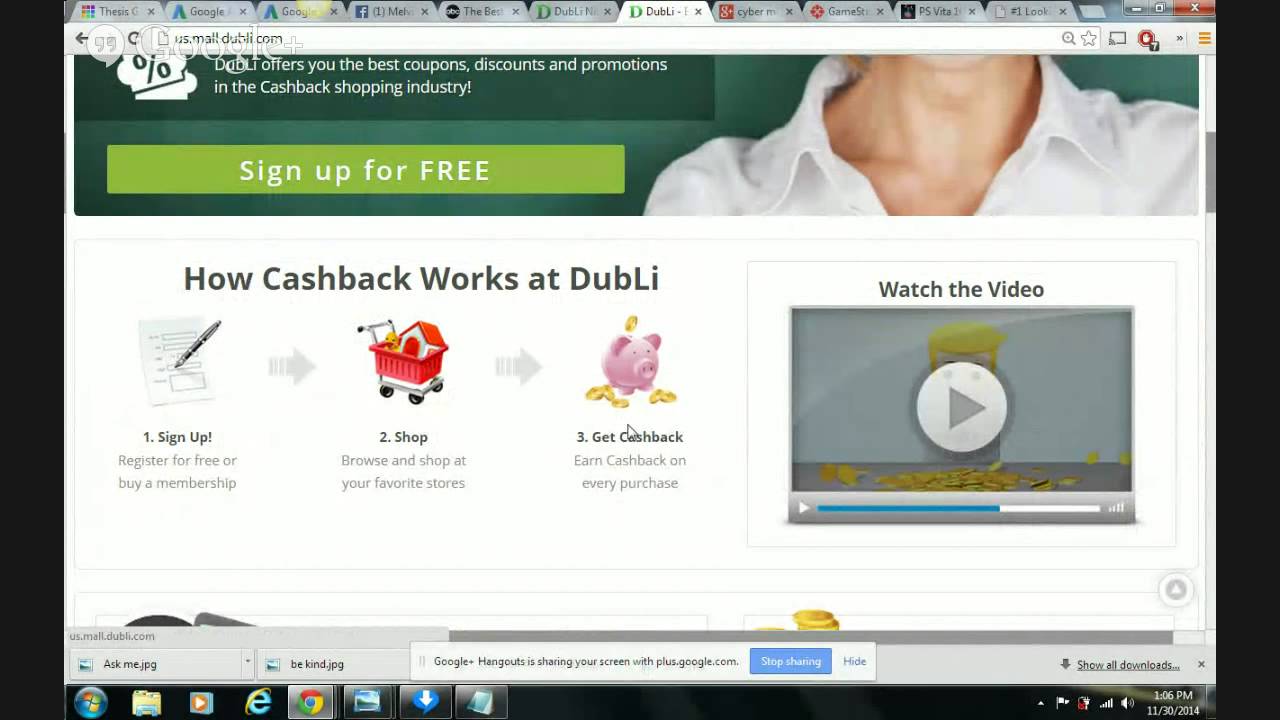Click the network signal tray icon
Screen dimensions: 1280x720
pyautogui.click(x=1106, y=703)
